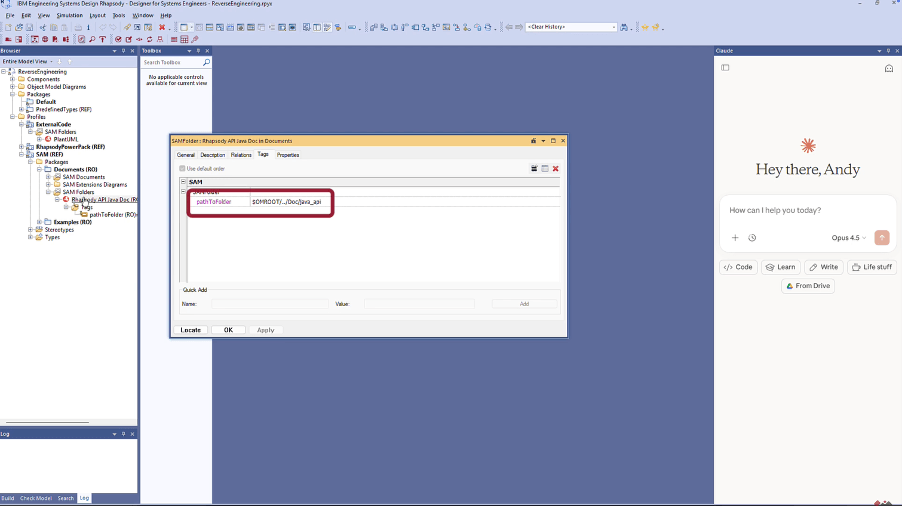Click the red checkmark circle toolbar icon
The height and width of the screenshot is (506, 902).
[x=118, y=40]
